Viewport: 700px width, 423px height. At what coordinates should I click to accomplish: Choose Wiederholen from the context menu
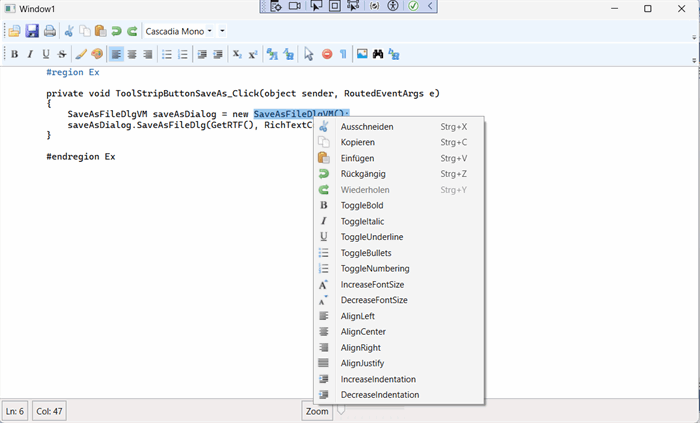click(x=399, y=190)
